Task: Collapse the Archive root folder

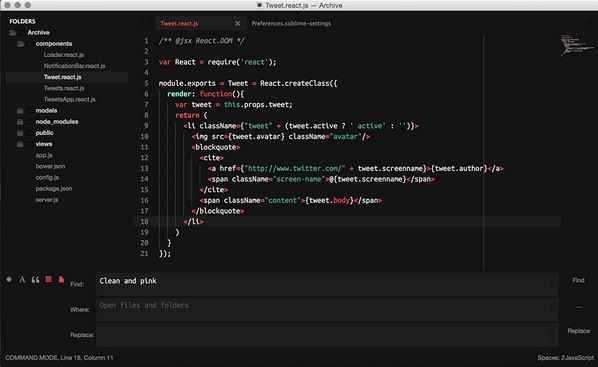Action: 13,33
